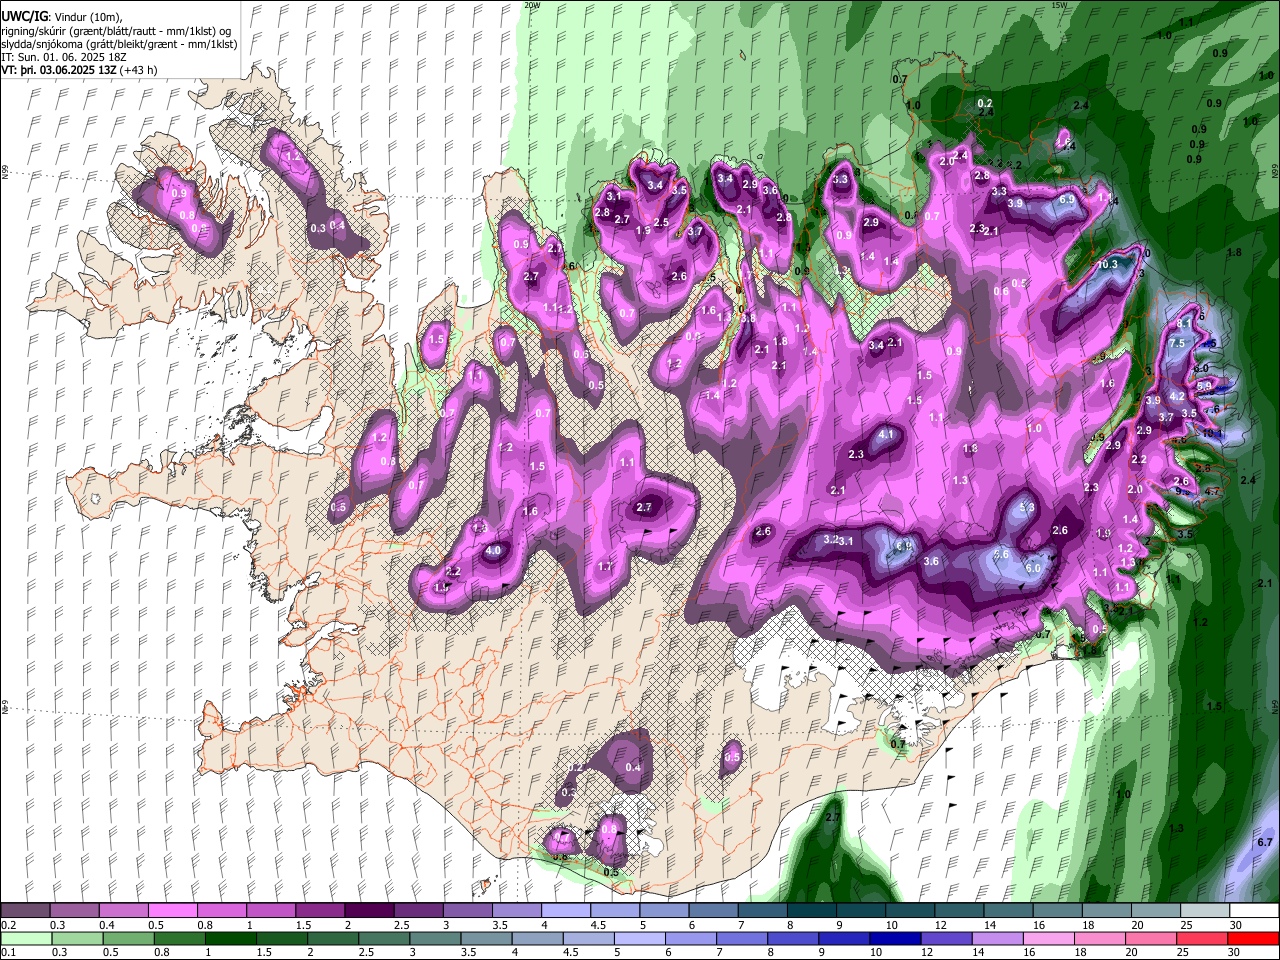1280x960 pixels.
Task: Click the 15W longitude label at the top
Action: (x=1058, y=5)
